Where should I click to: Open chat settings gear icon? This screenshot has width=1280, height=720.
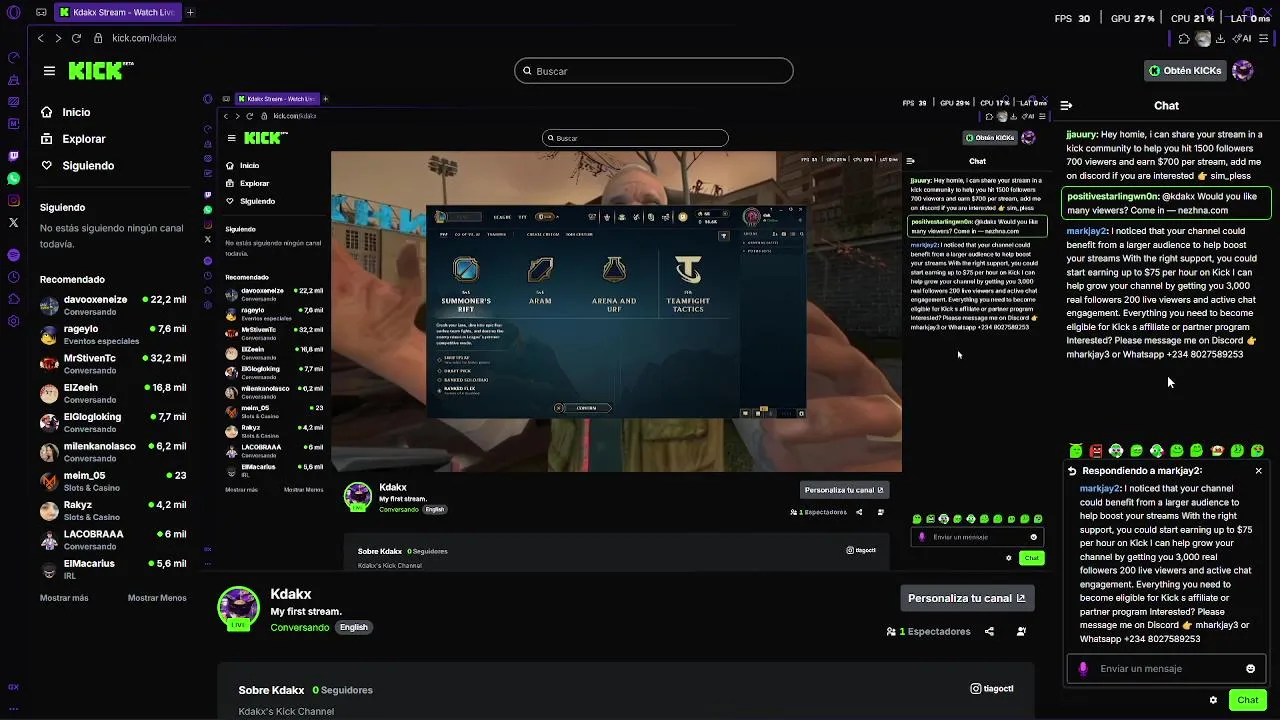pyautogui.click(x=1213, y=700)
